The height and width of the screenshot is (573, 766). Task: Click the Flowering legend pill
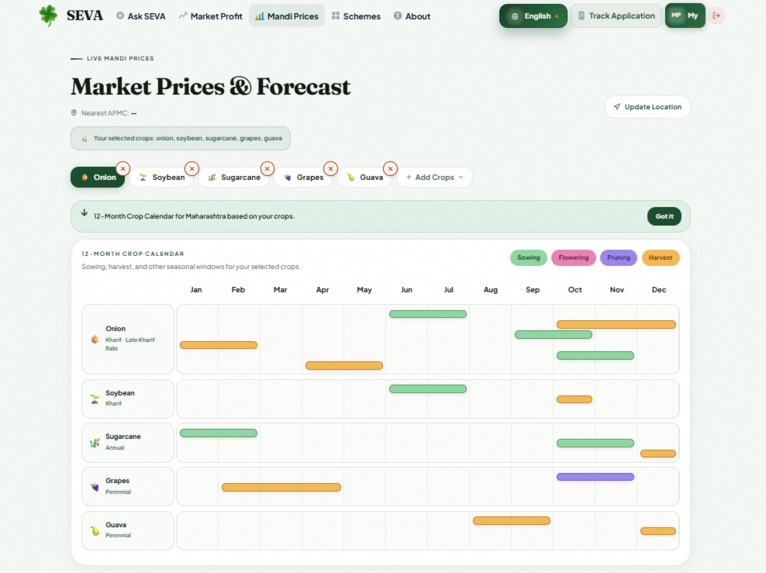pyautogui.click(x=574, y=257)
